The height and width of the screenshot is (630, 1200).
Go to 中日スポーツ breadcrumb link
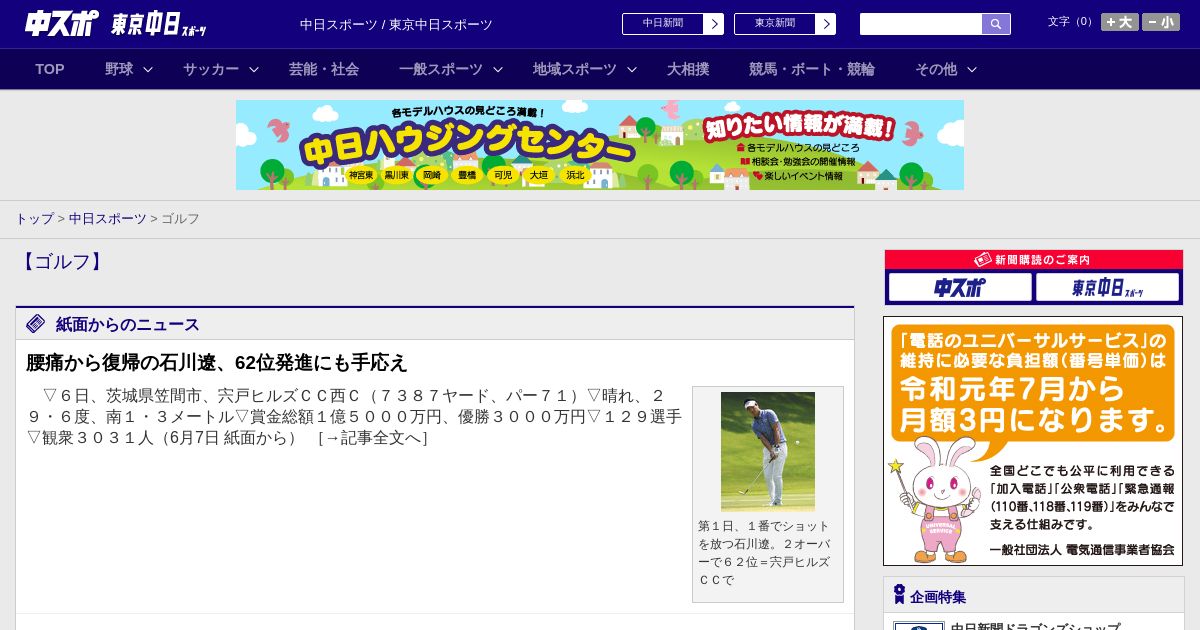click(108, 218)
